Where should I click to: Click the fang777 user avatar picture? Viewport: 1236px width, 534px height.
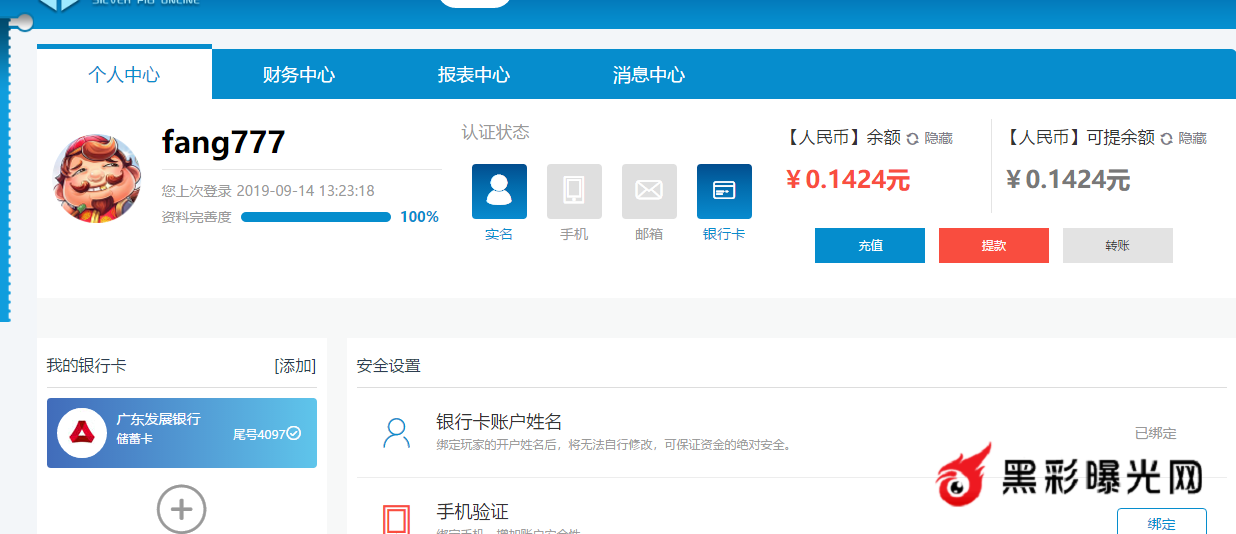coord(96,179)
